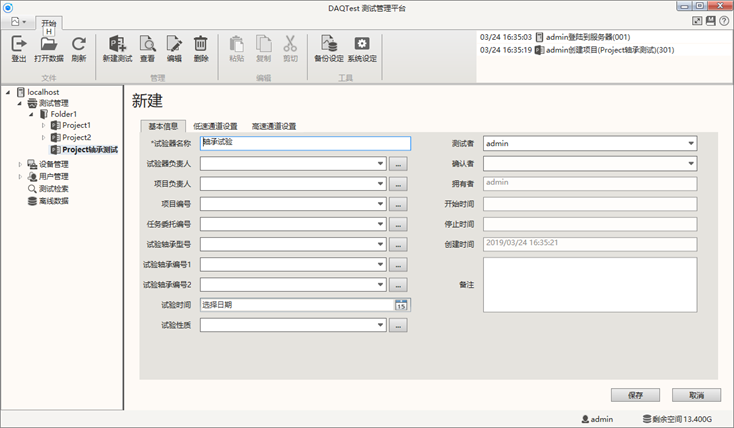734x428 pixels.
Task: Click the 删除 trash icon
Action: pyautogui.click(x=201, y=44)
